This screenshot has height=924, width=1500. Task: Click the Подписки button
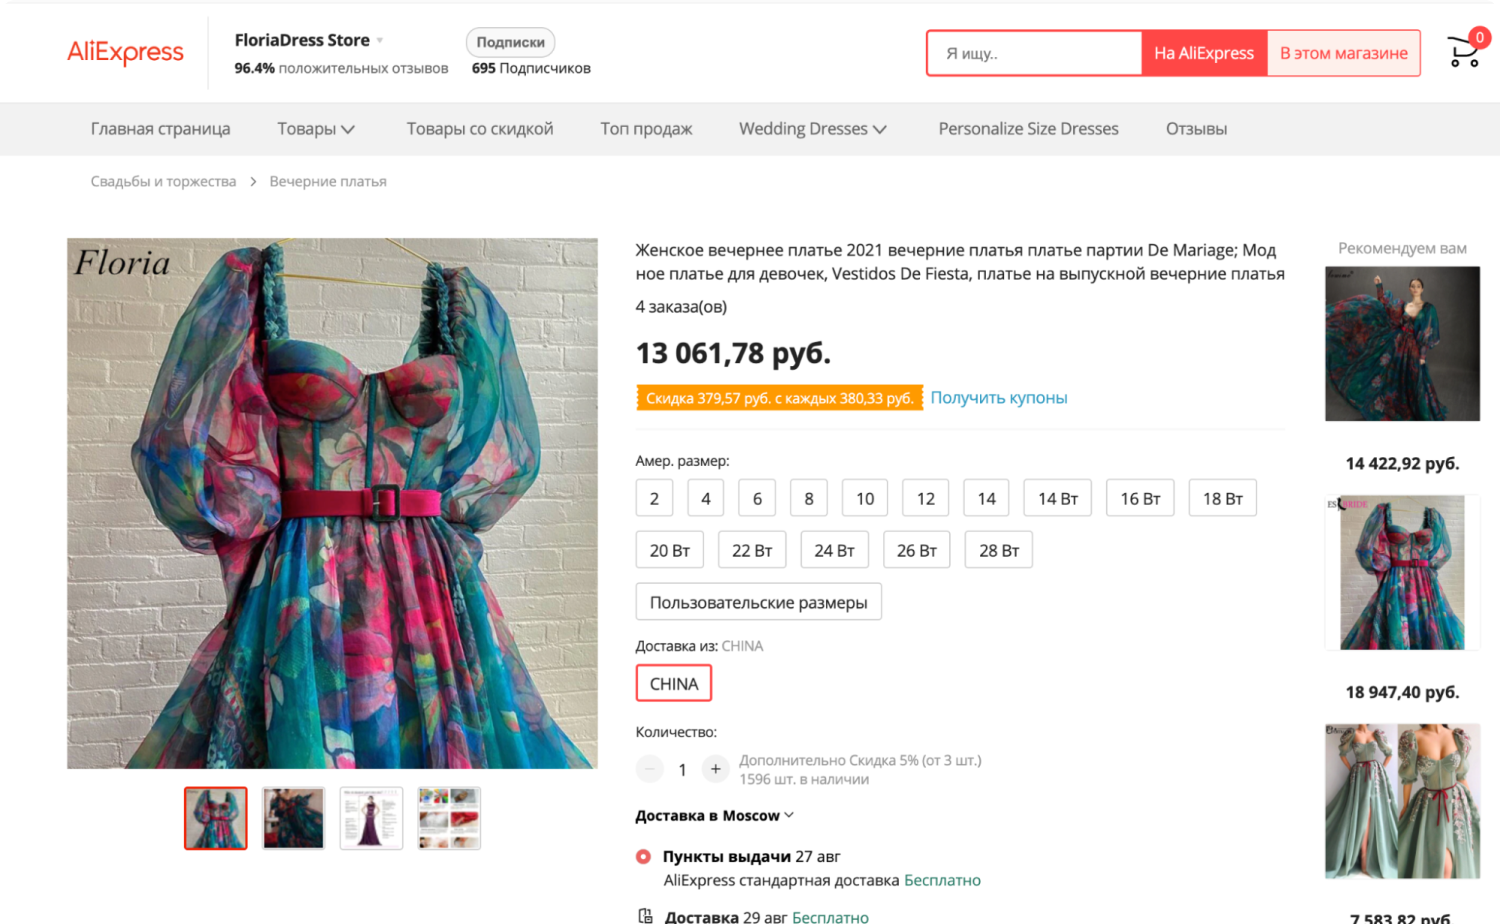(x=510, y=42)
